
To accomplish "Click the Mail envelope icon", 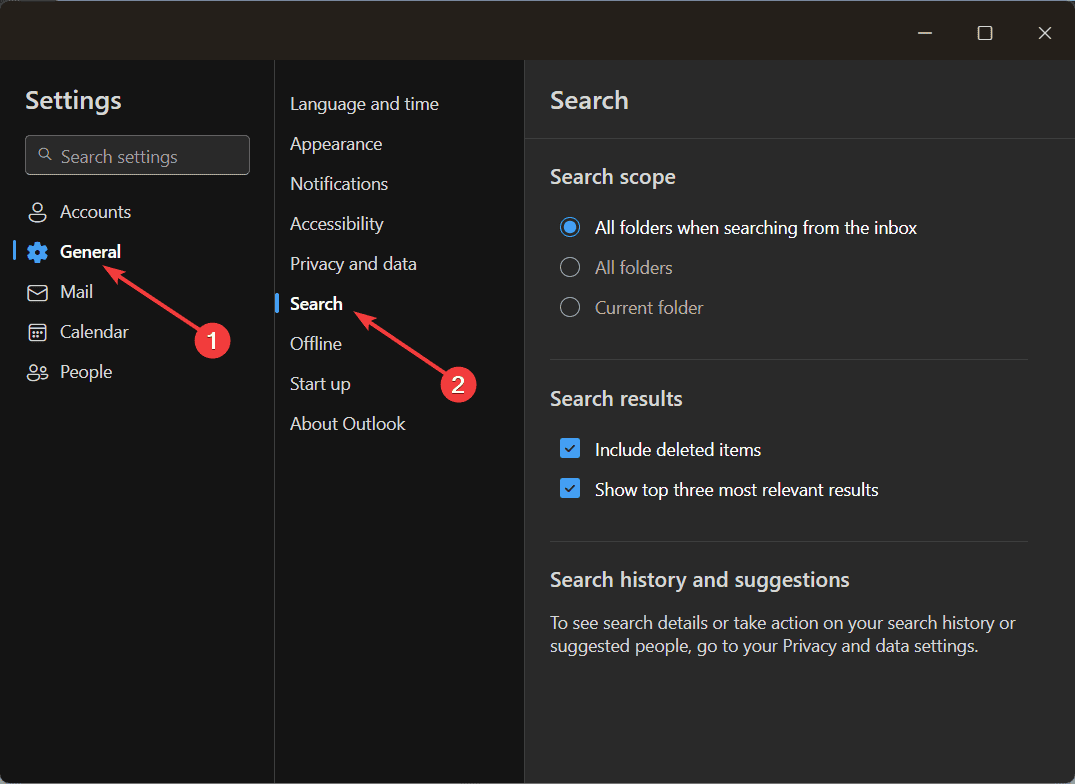I will [38, 292].
